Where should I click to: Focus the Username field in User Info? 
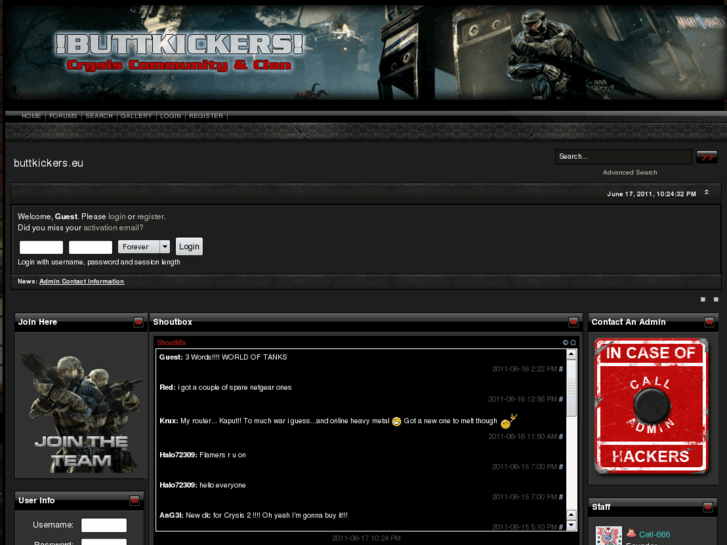click(x=104, y=525)
